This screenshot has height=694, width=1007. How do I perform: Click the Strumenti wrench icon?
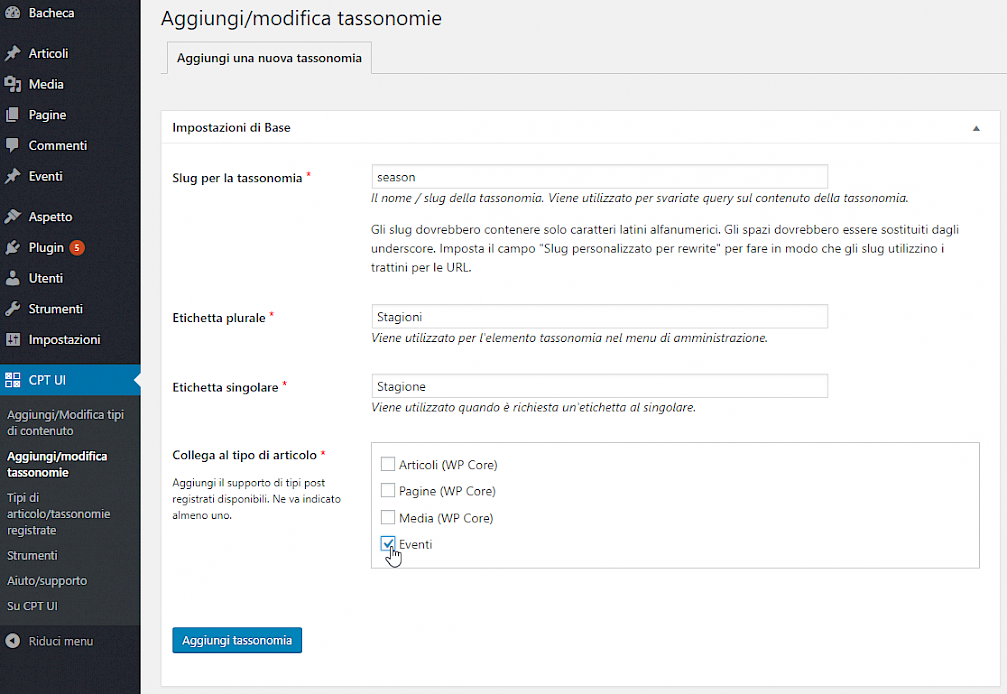point(13,309)
